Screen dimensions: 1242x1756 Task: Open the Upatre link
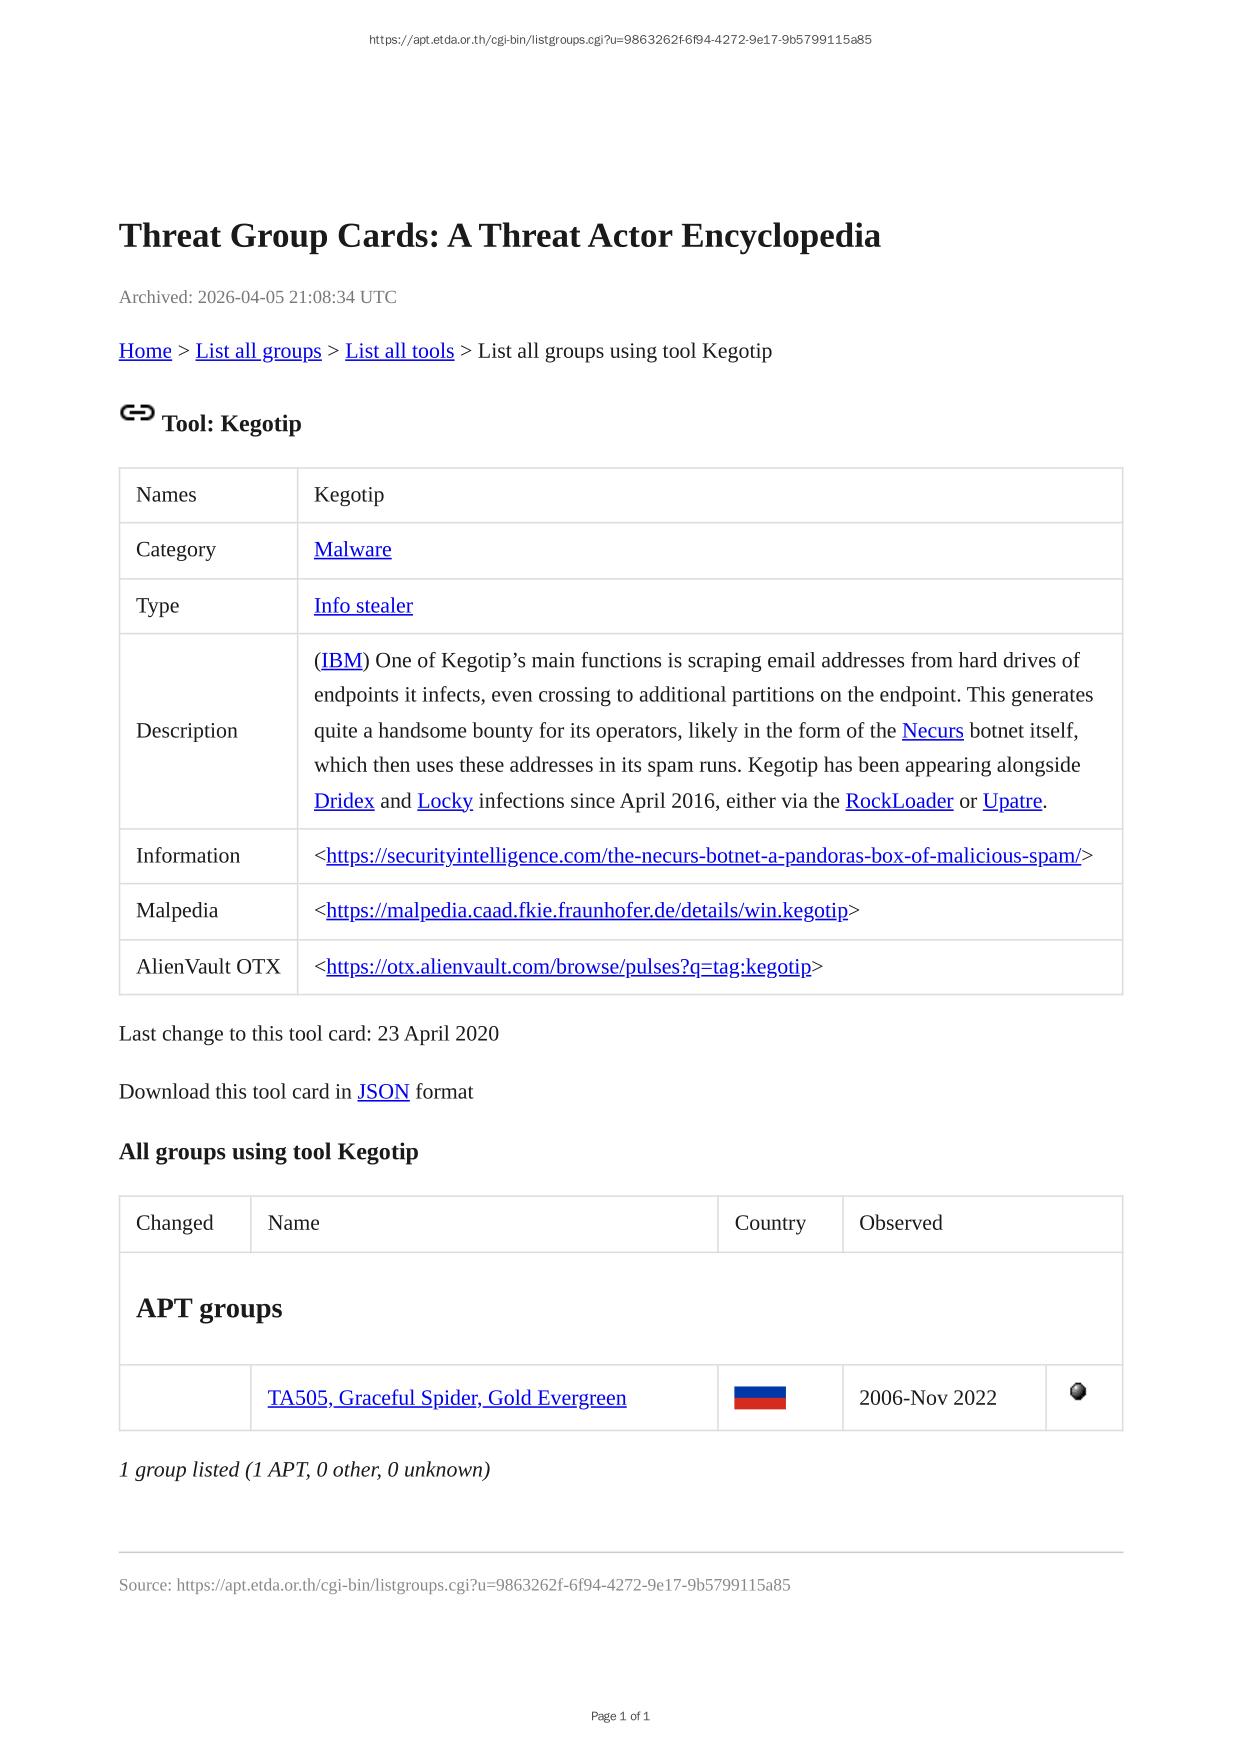(x=1012, y=801)
